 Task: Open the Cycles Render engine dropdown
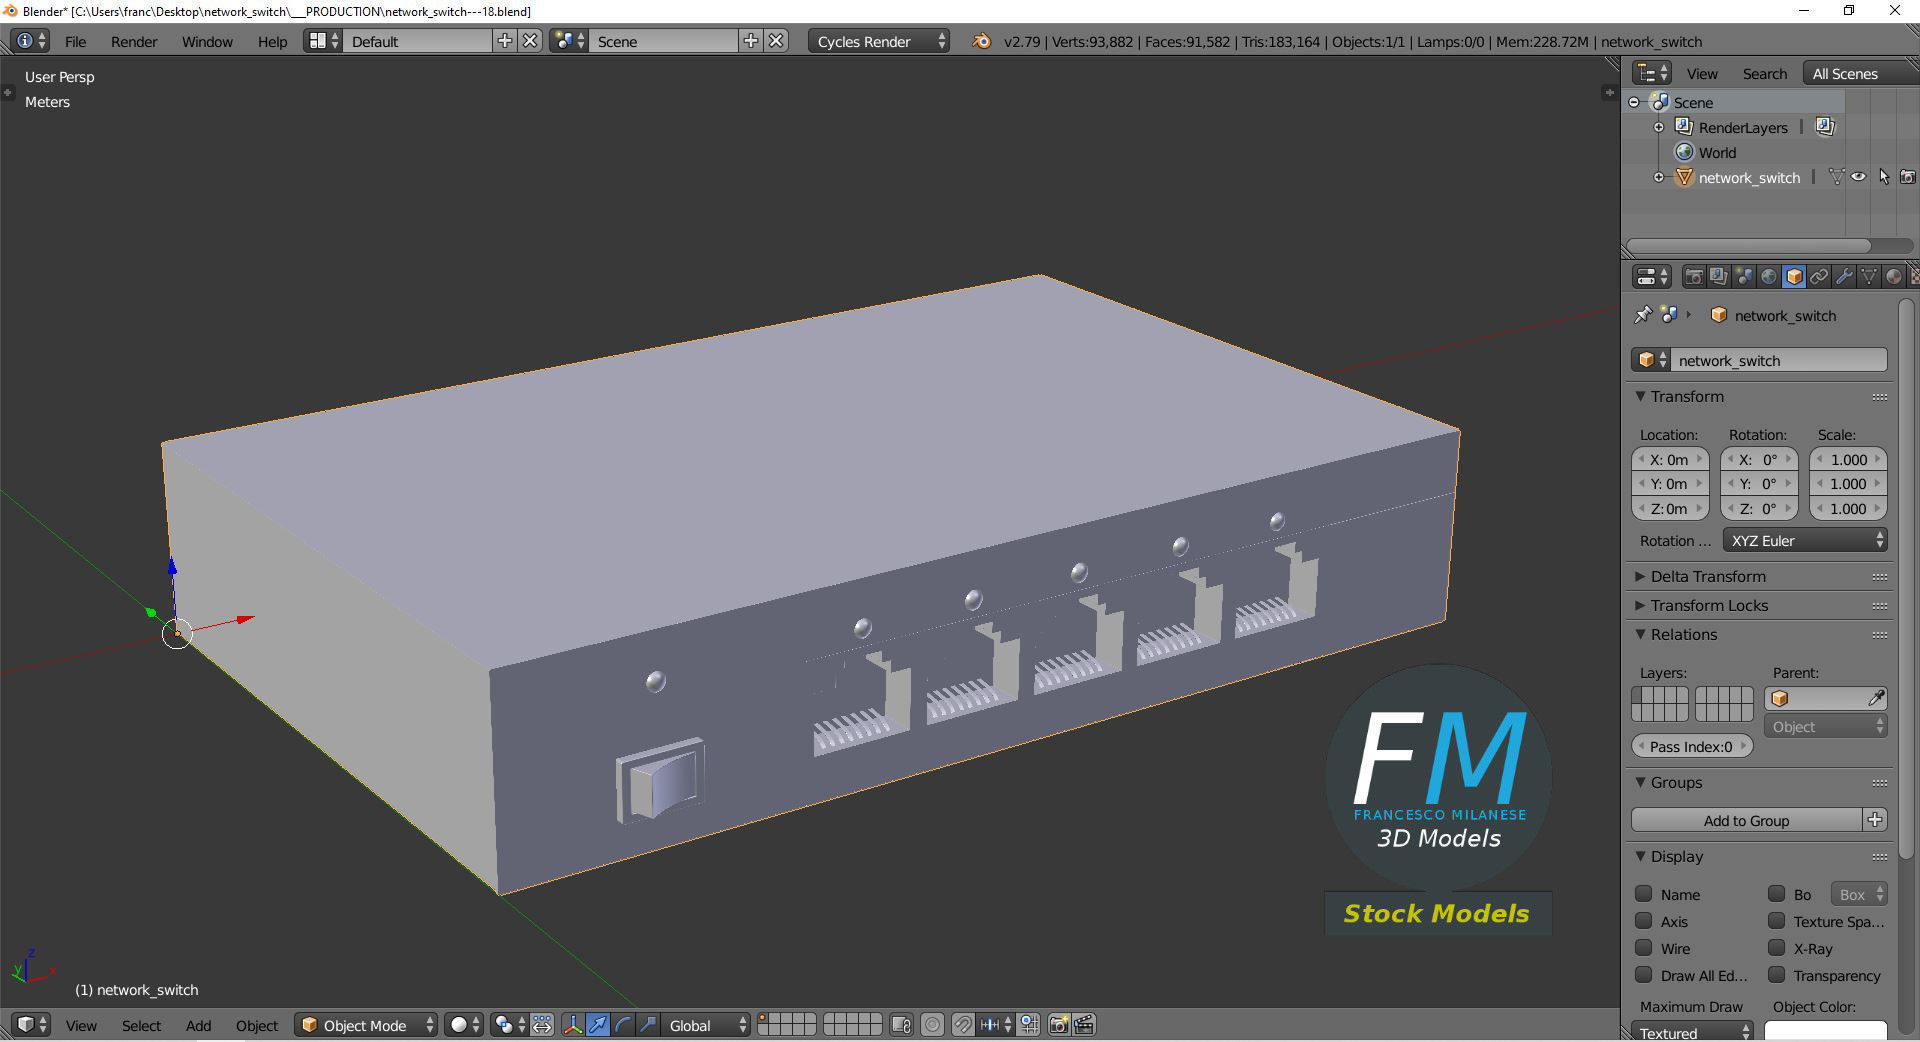[878, 41]
